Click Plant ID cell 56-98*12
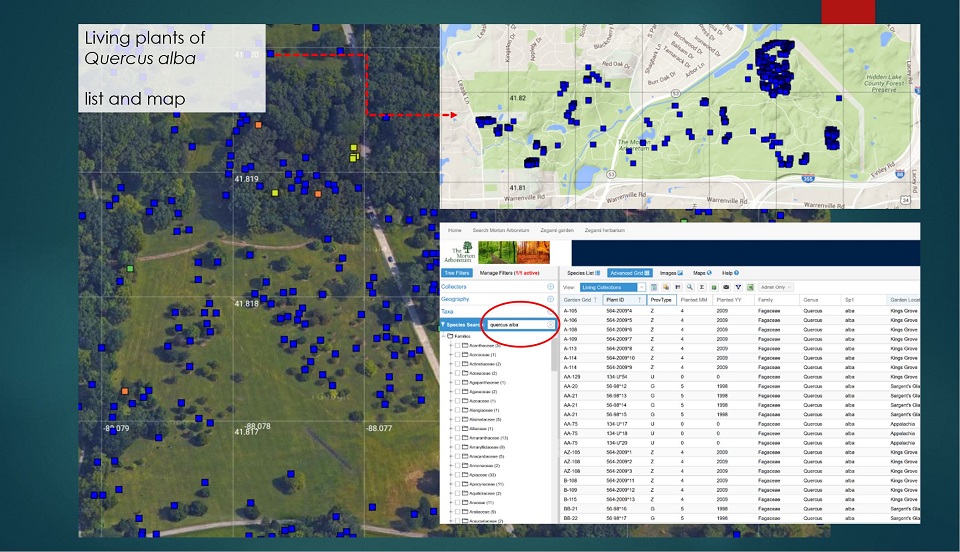The height and width of the screenshot is (552, 960). pyautogui.click(x=617, y=386)
